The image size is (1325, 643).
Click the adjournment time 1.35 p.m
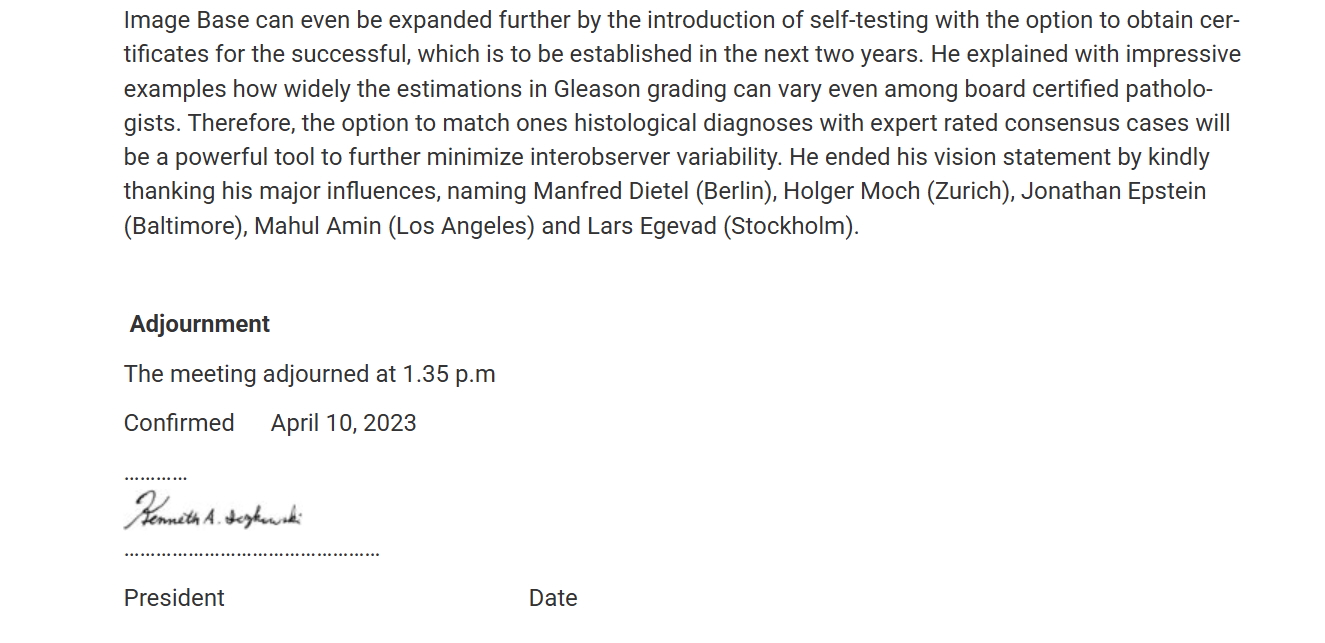449,374
